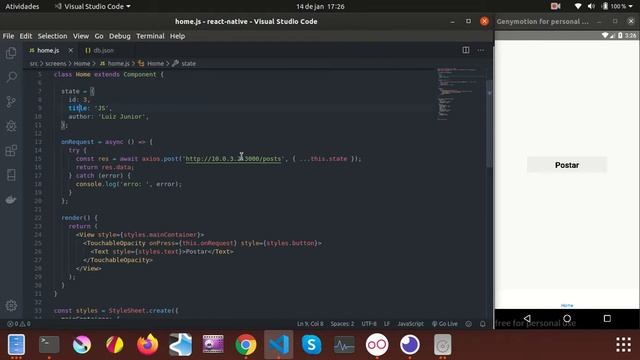Viewport: 640px width, 360px height.
Task: Open notifications bell in status bar
Action: point(483,324)
